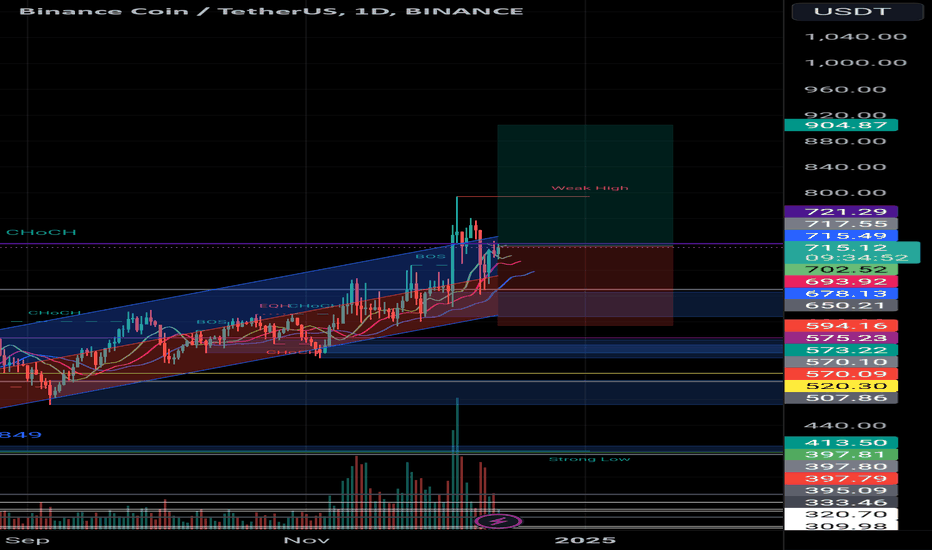This screenshot has width=932, height=550.
Task: Click the 1,000.00 price axis value
Action: 855,63
